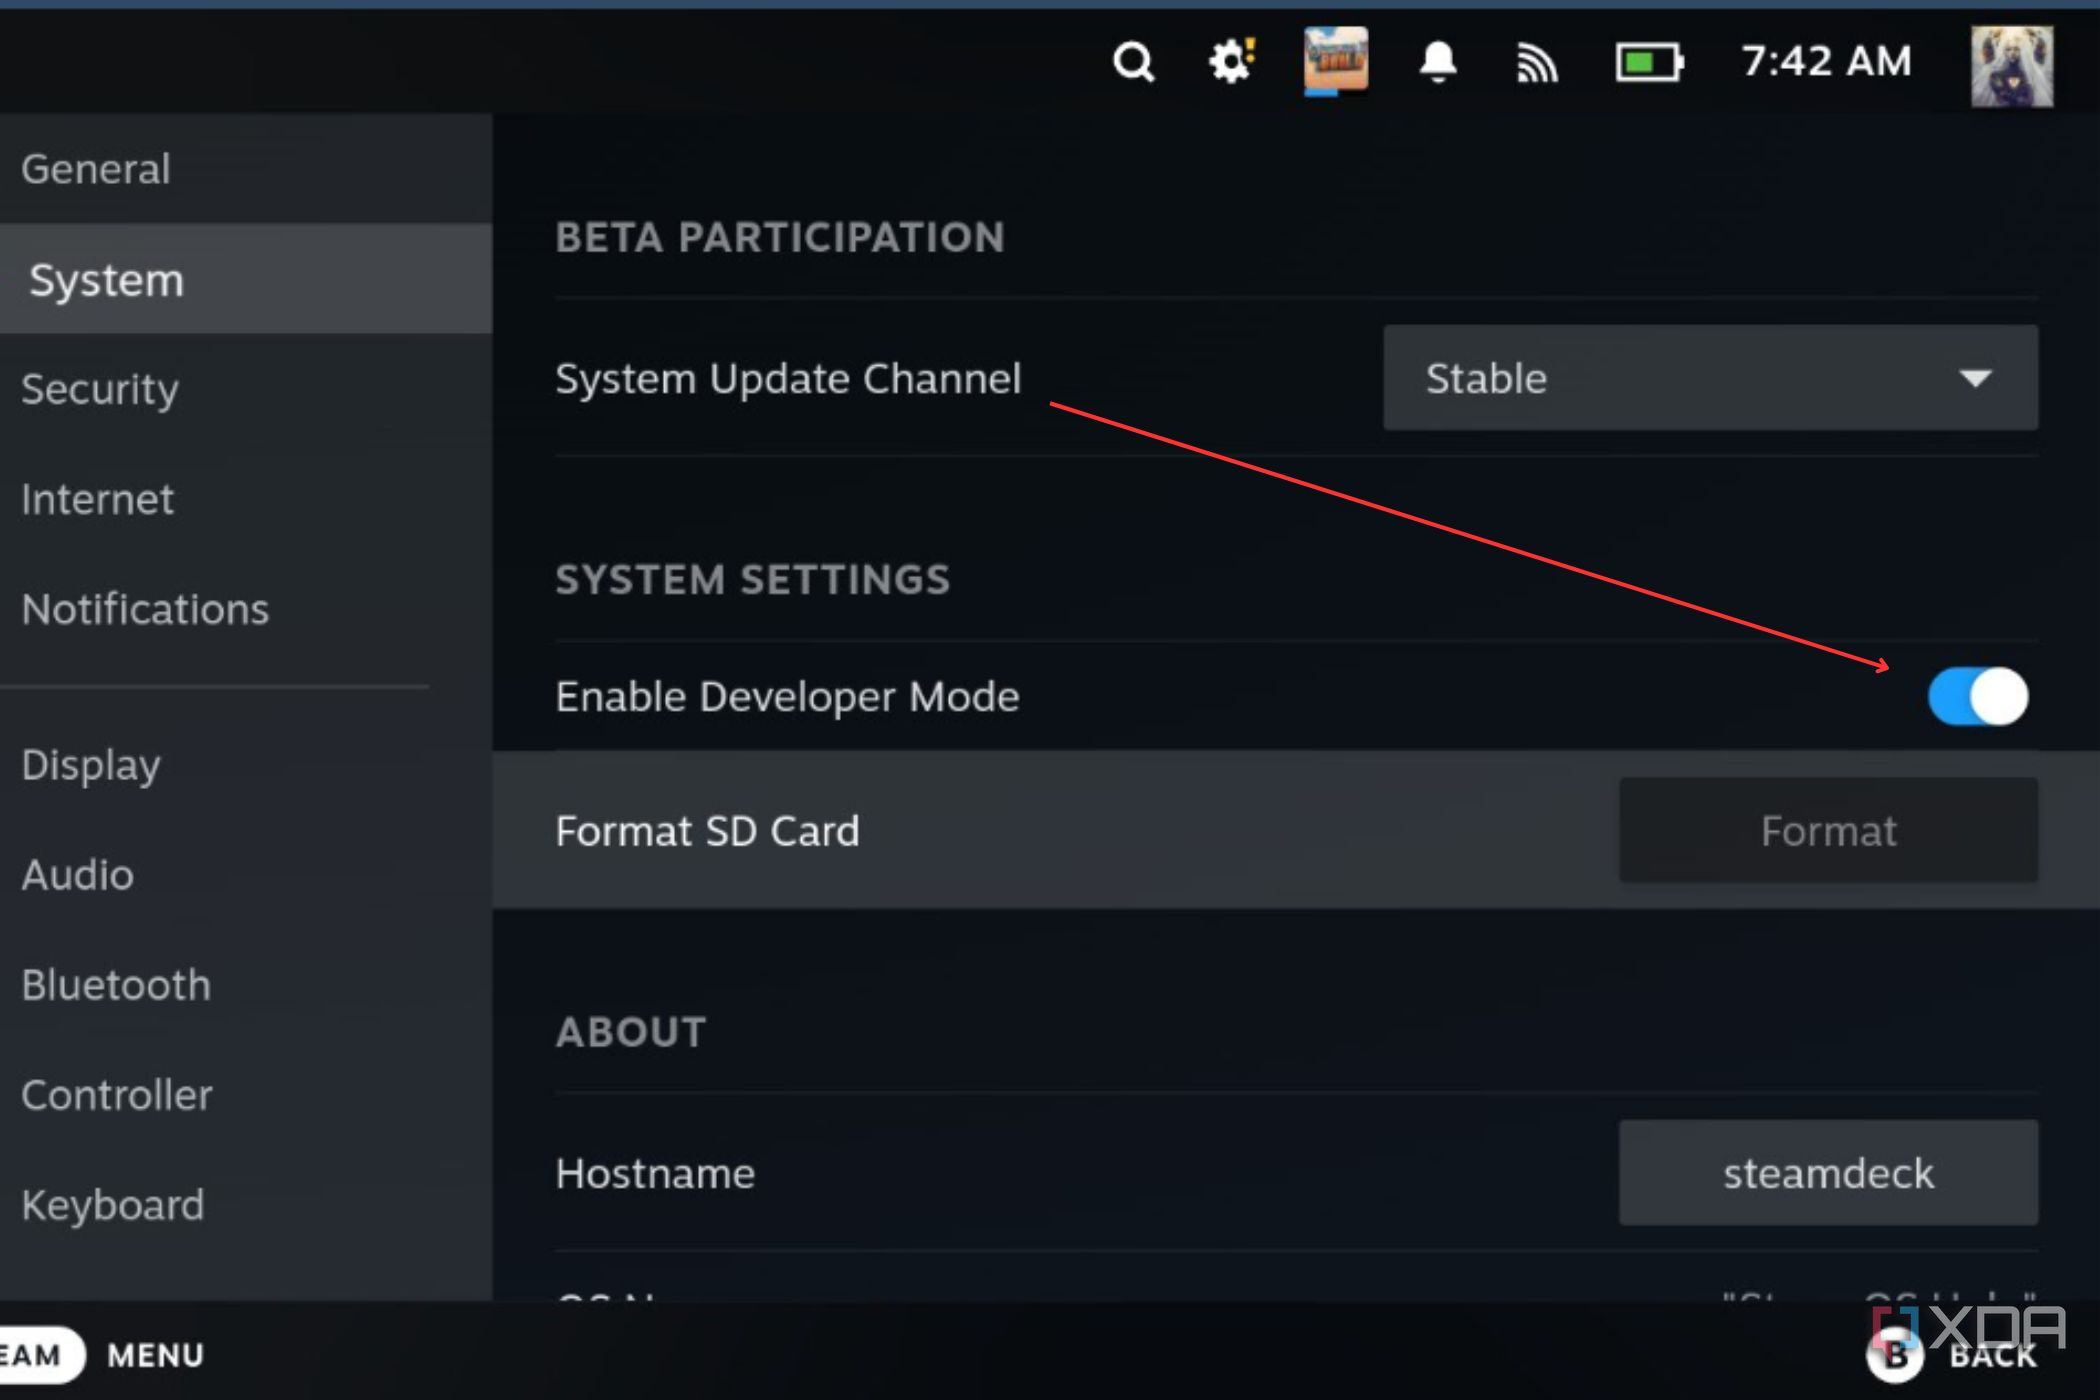Open the notifications bell icon

tap(1438, 62)
